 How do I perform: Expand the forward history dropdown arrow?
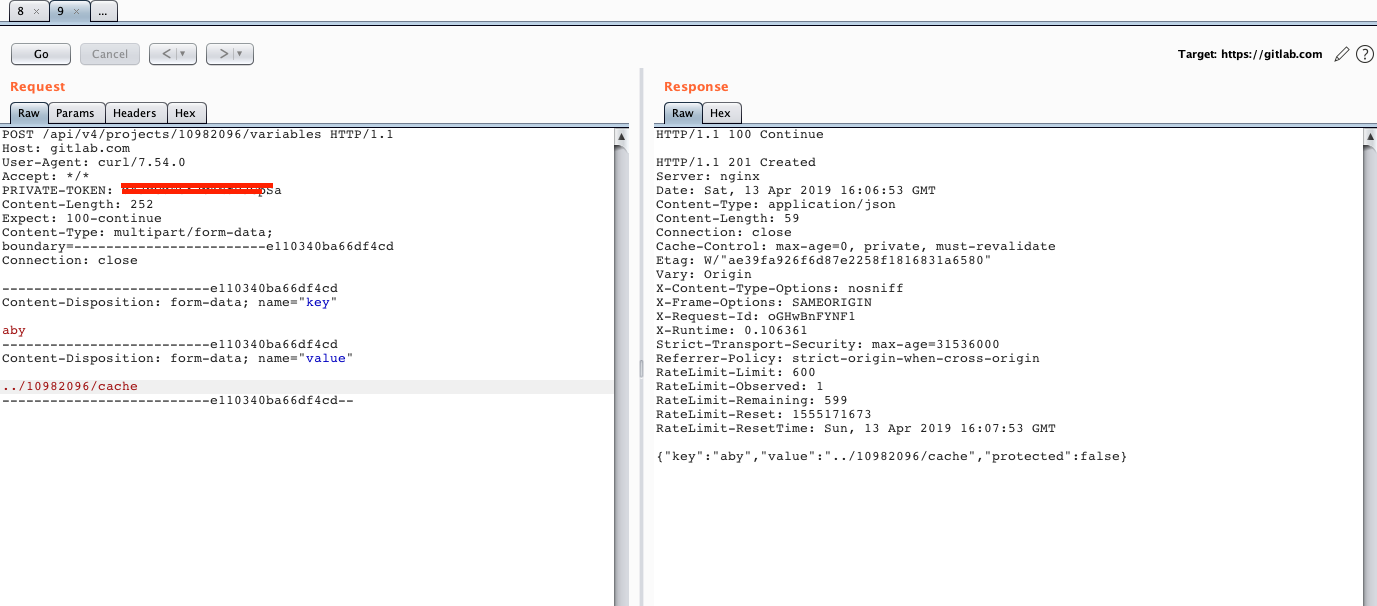click(x=241, y=54)
